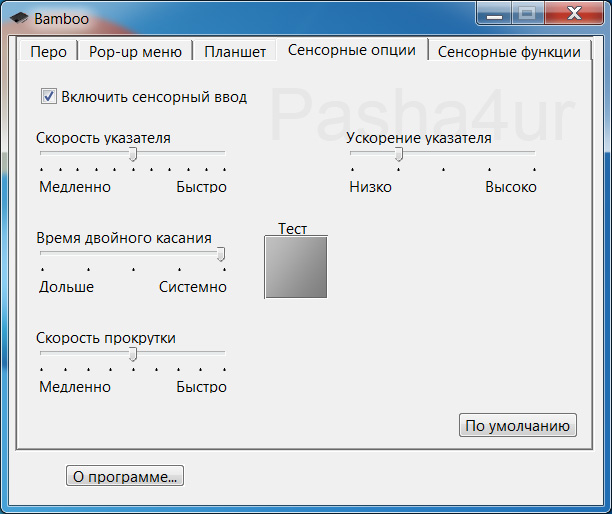The image size is (612, 514).
Task: Click the Скорость указателя slider thumb
Action: pyautogui.click(x=133, y=154)
